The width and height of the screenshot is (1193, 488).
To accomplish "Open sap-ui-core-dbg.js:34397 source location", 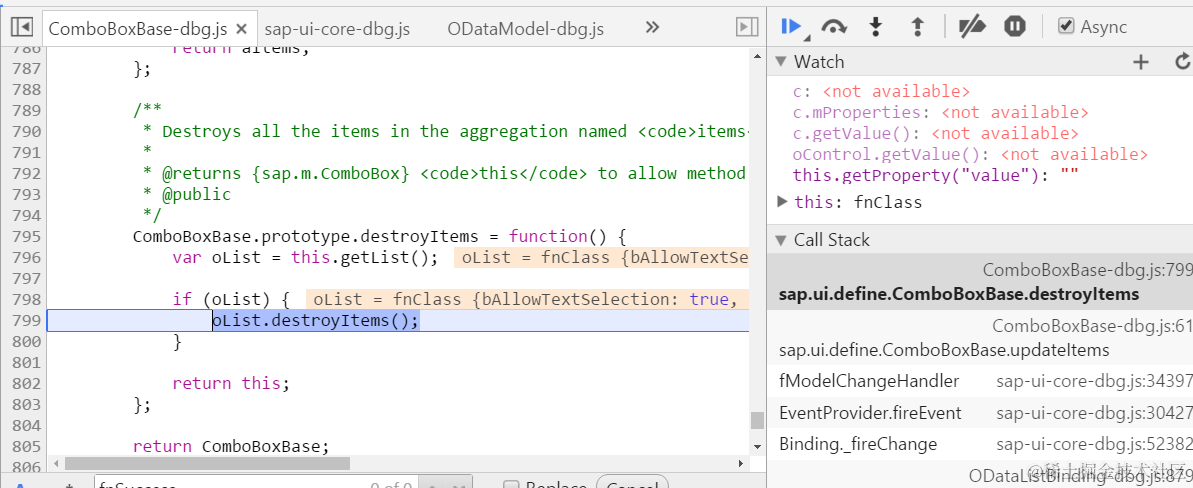I will point(1094,381).
